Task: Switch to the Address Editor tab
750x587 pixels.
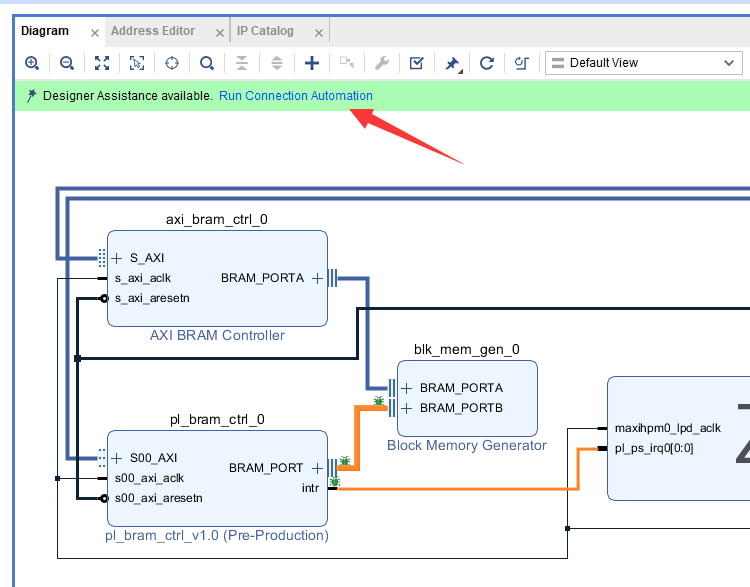Action: (153, 31)
